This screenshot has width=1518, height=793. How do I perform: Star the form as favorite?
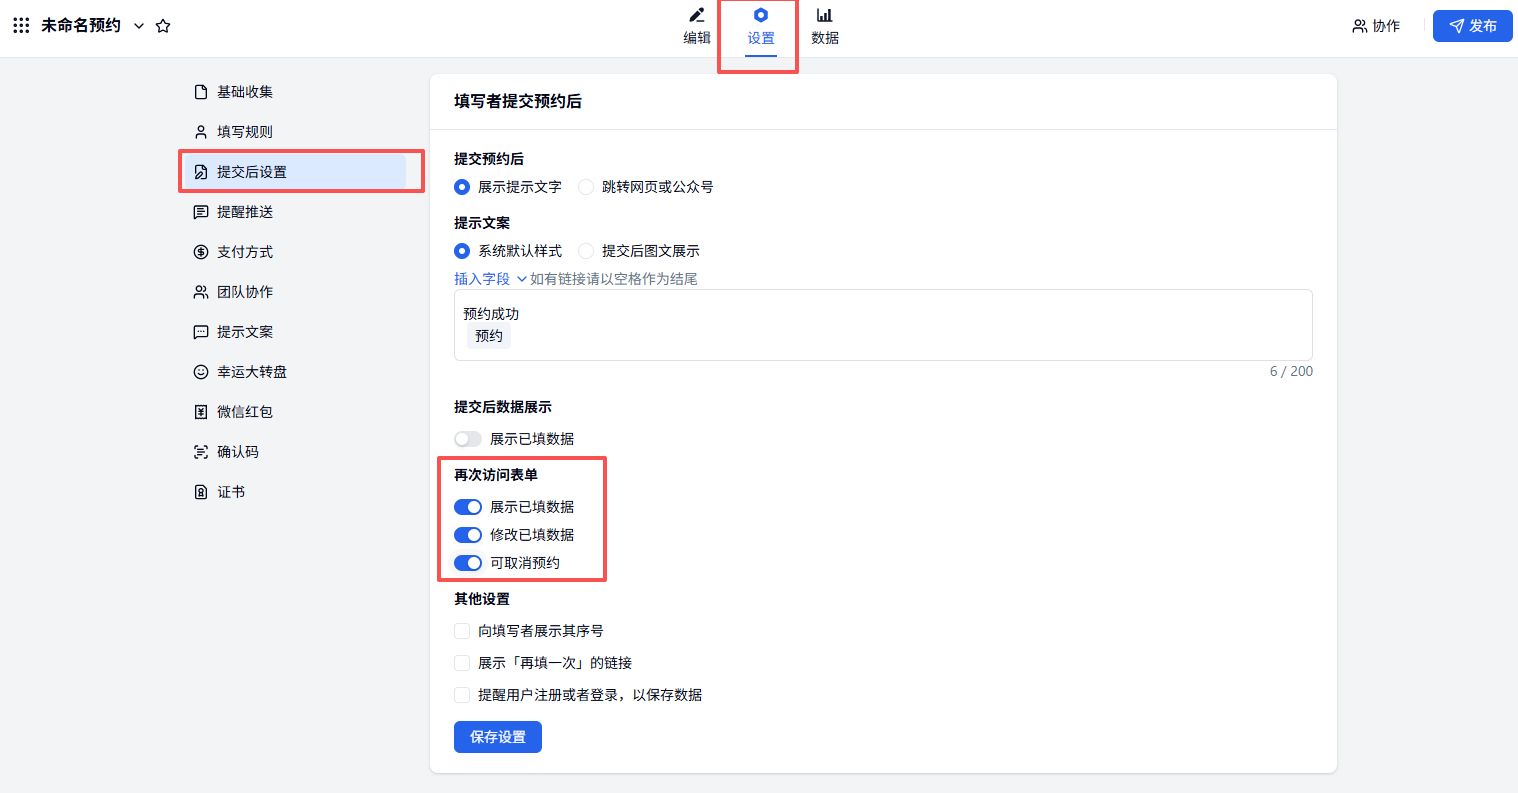[163, 26]
